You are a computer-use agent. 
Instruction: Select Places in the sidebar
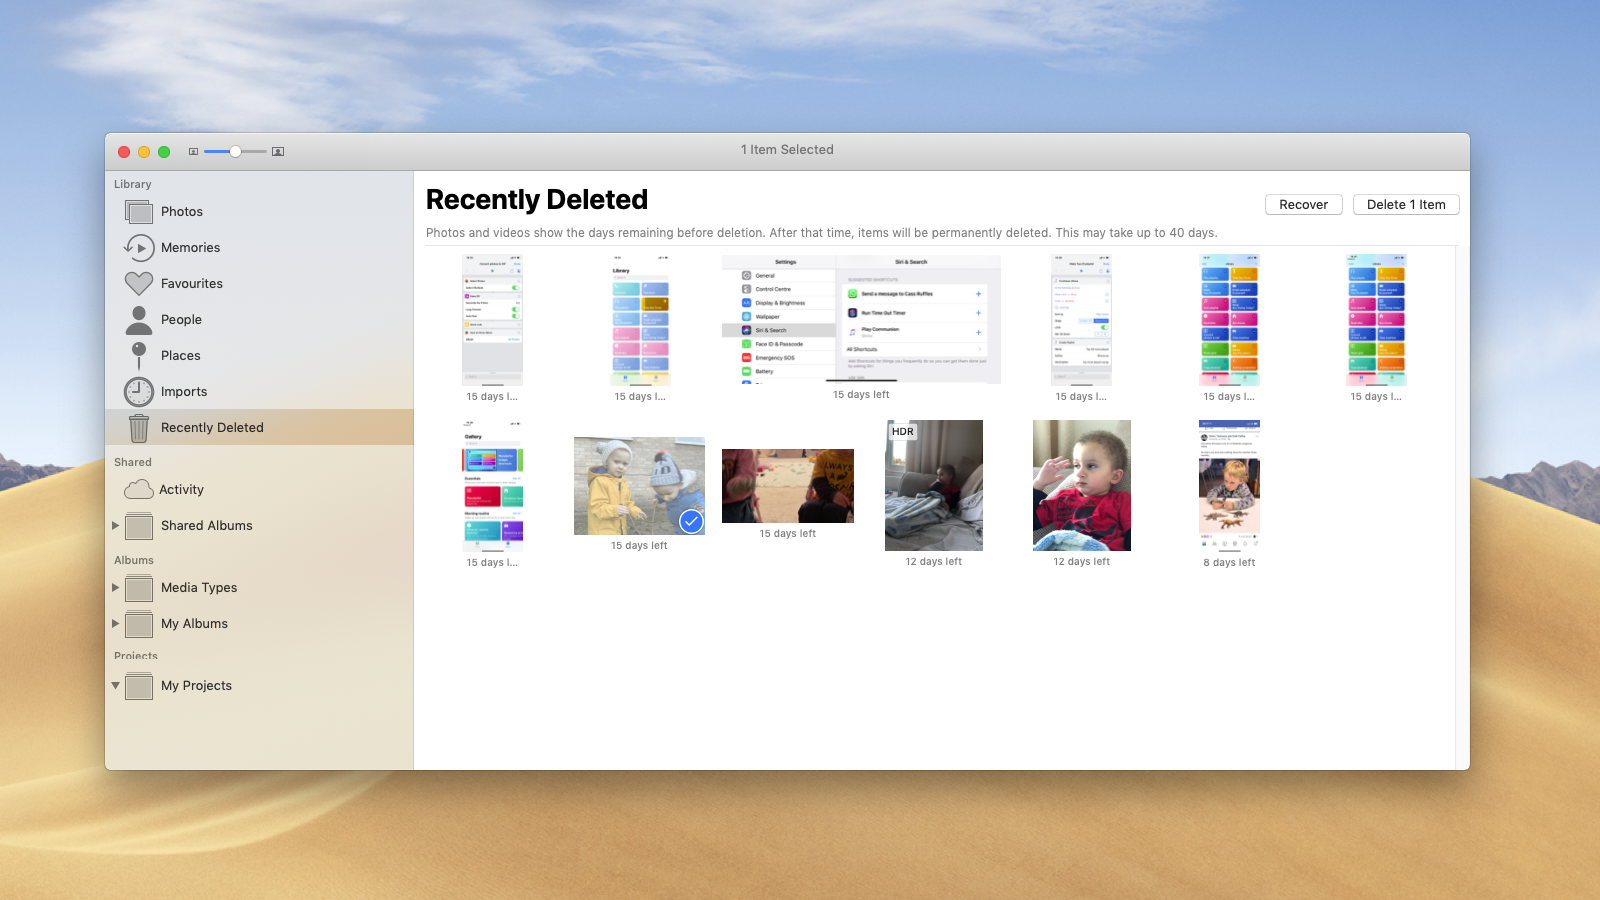point(180,355)
